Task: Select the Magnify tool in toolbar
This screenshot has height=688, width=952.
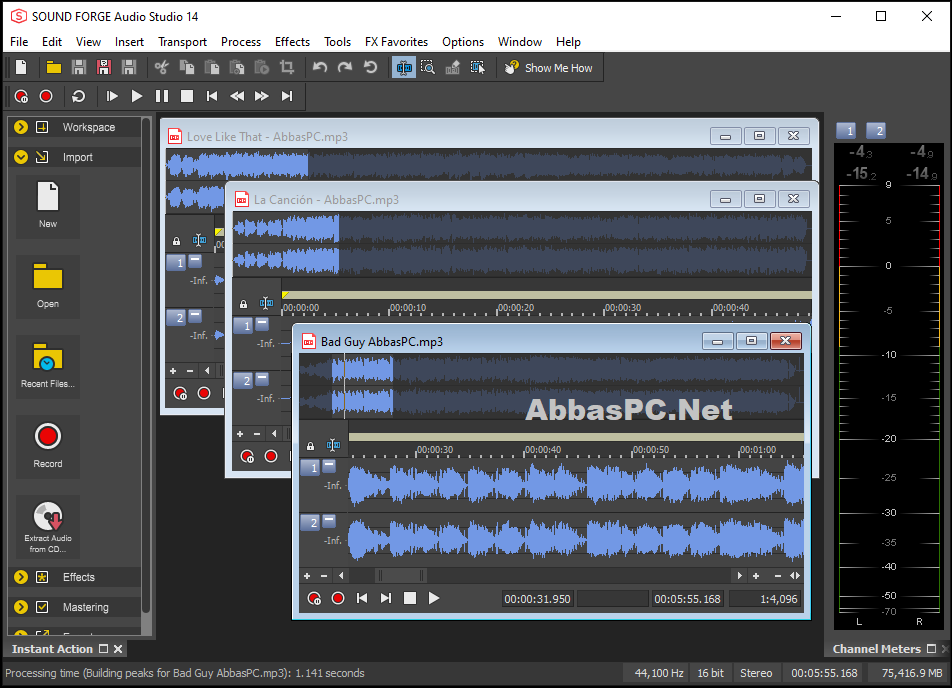Action: point(428,67)
